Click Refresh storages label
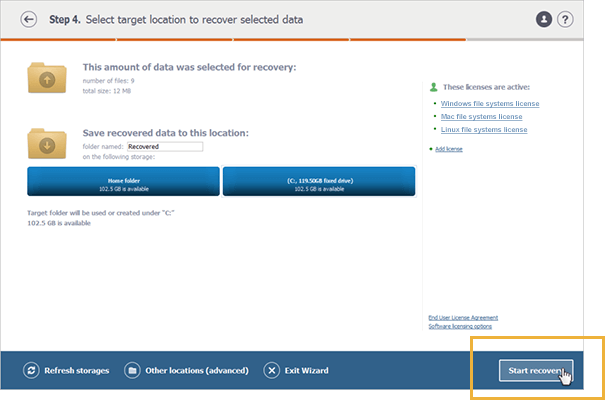The height and width of the screenshot is (400, 605). [76, 371]
